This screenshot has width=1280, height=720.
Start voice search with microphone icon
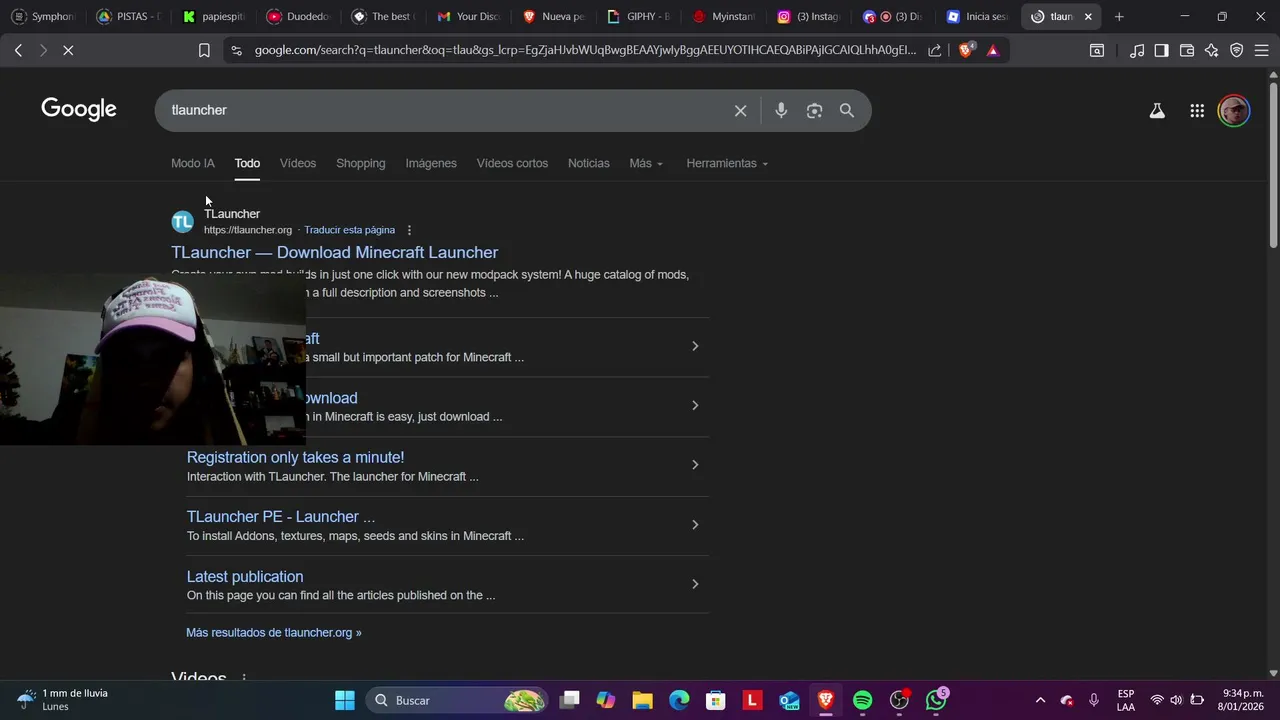781,111
